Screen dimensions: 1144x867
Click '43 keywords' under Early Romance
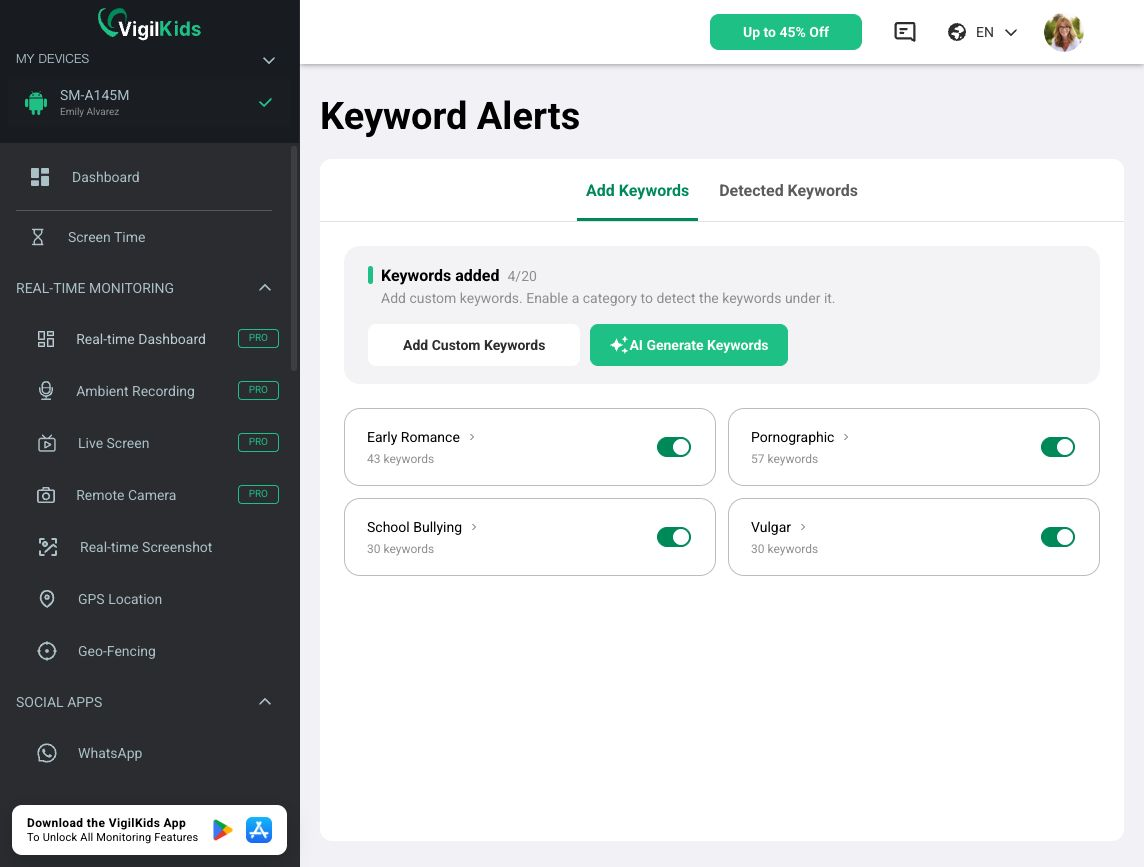[400, 459]
